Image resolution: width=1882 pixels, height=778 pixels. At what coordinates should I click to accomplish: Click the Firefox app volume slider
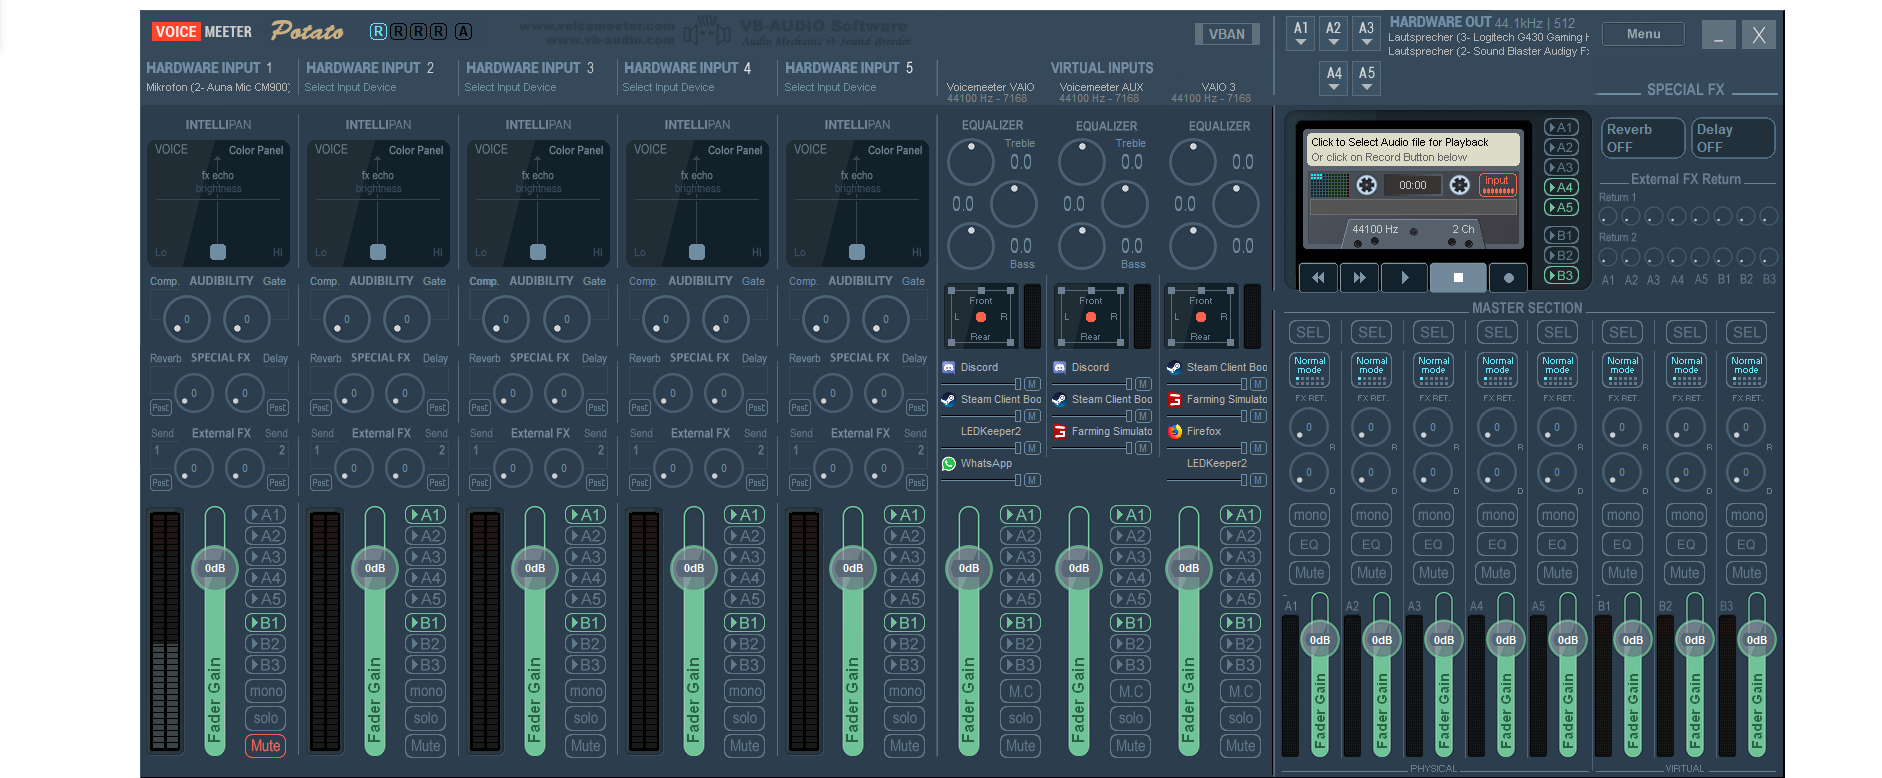pos(1206,447)
